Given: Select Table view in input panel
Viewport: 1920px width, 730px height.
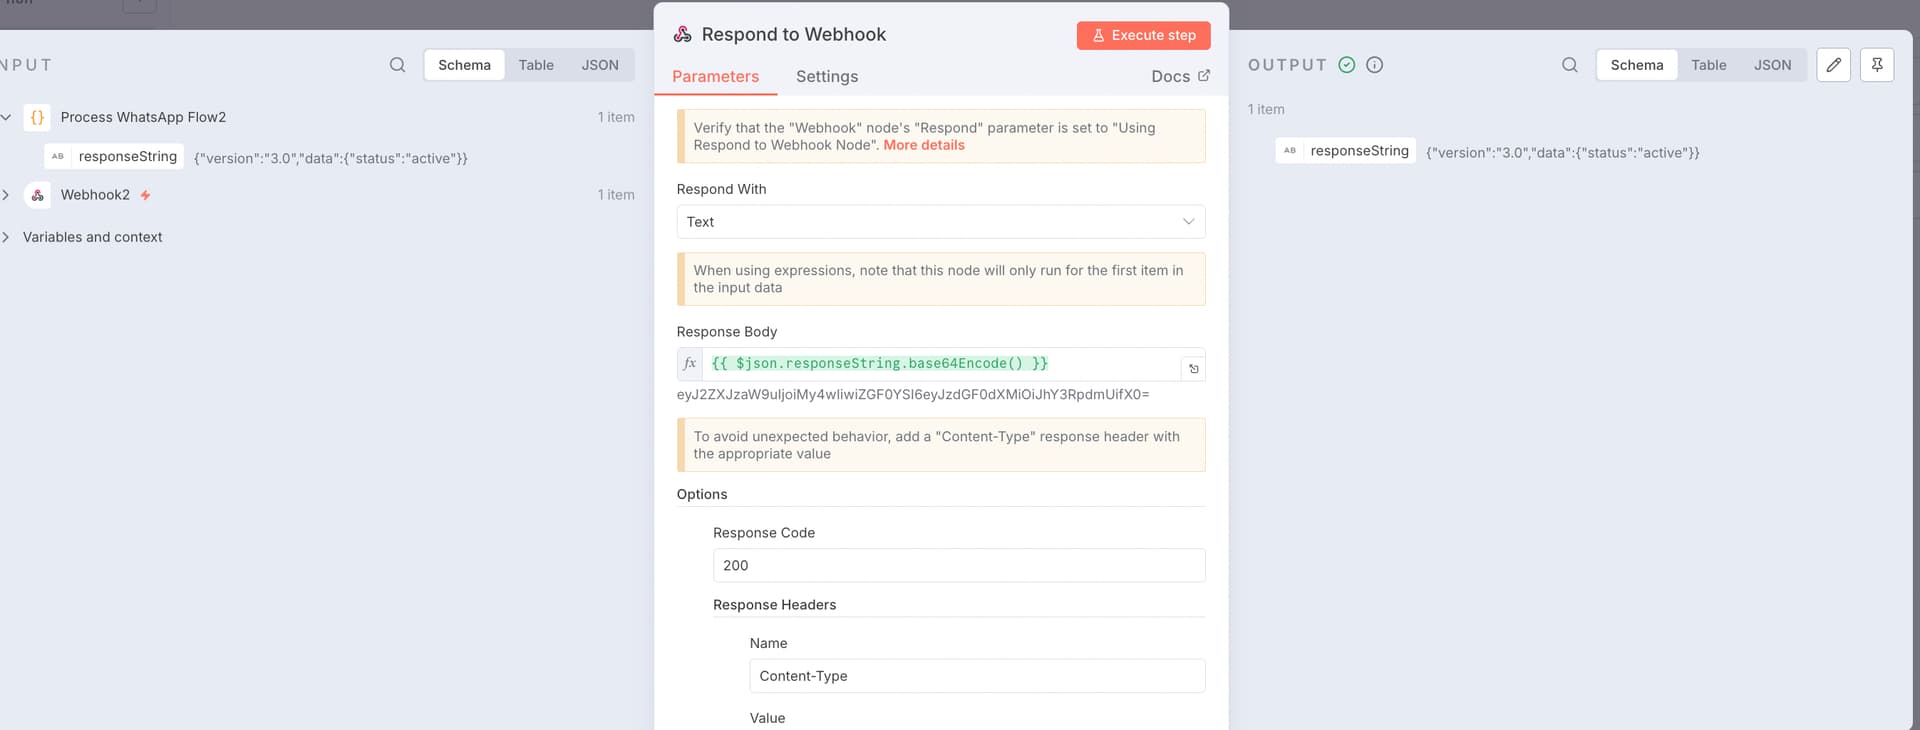Looking at the screenshot, I should pyautogui.click(x=536, y=65).
